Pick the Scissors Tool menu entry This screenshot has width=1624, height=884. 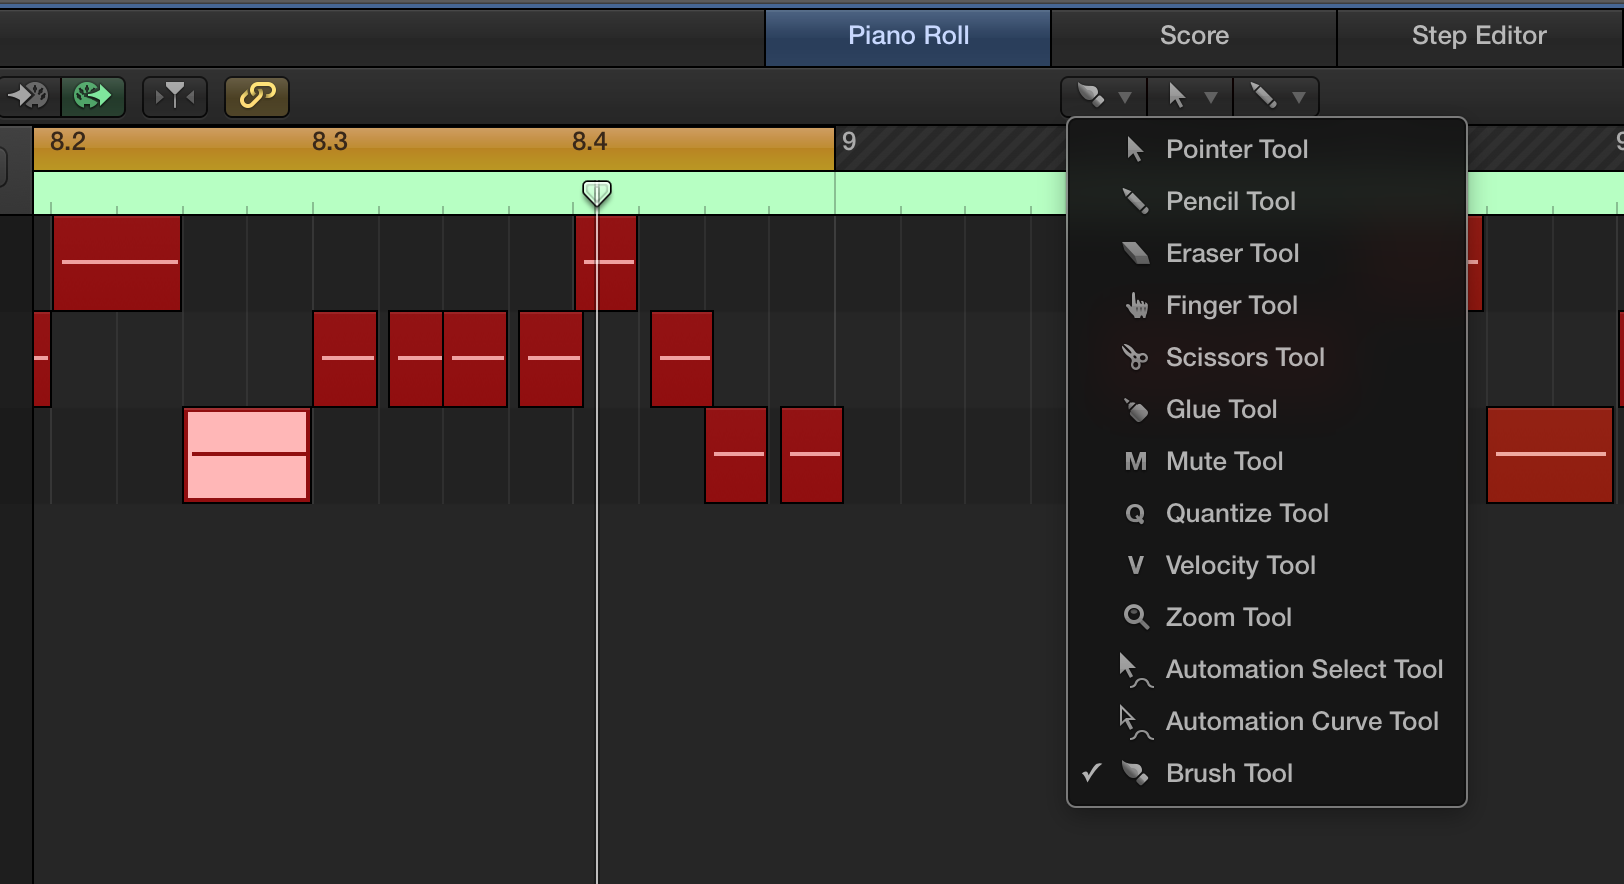coord(1267,357)
